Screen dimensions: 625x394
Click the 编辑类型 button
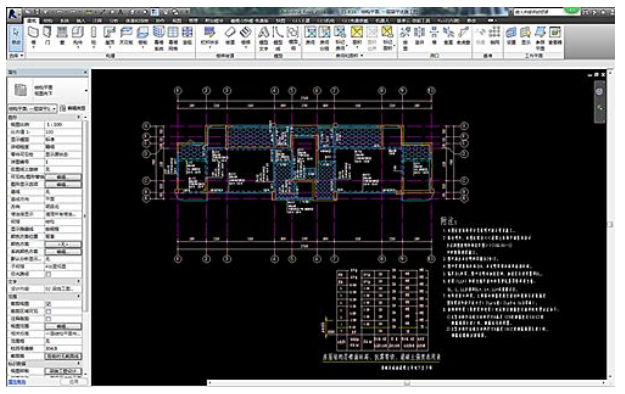point(73,108)
